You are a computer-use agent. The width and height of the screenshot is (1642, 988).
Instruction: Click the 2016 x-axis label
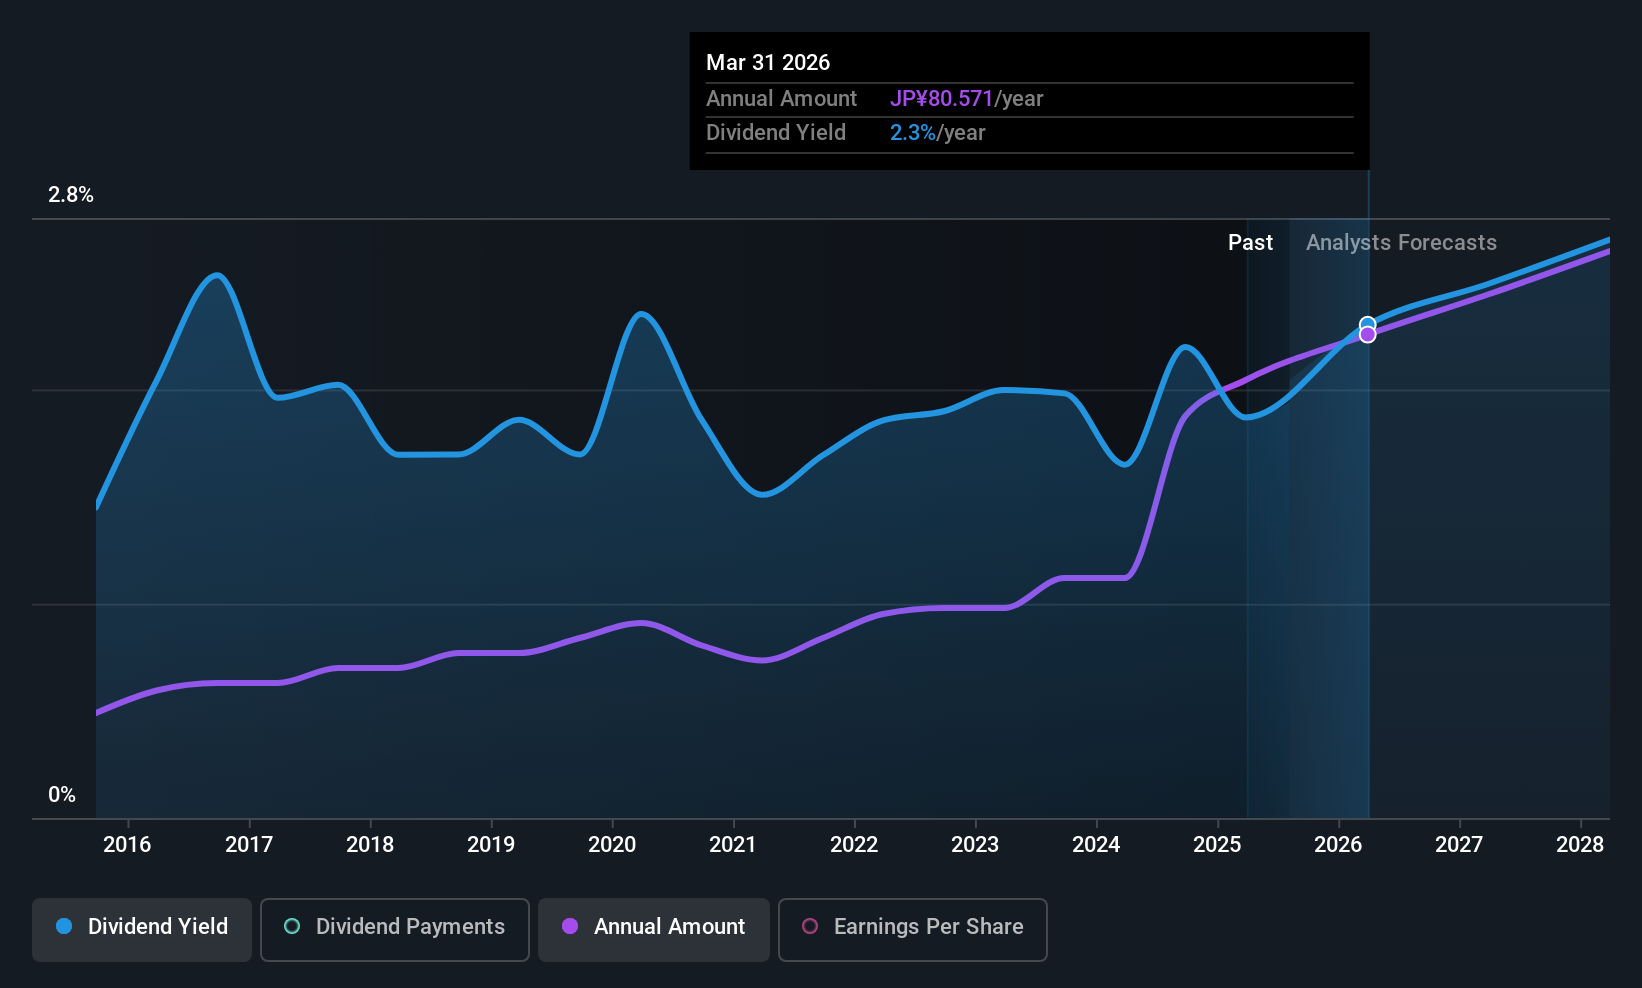[127, 845]
